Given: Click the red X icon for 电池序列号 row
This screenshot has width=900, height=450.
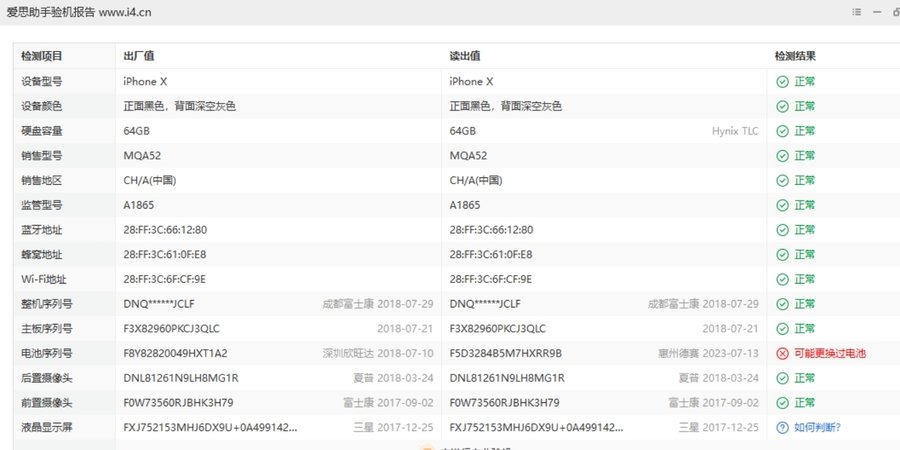Looking at the screenshot, I should [x=782, y=353].
